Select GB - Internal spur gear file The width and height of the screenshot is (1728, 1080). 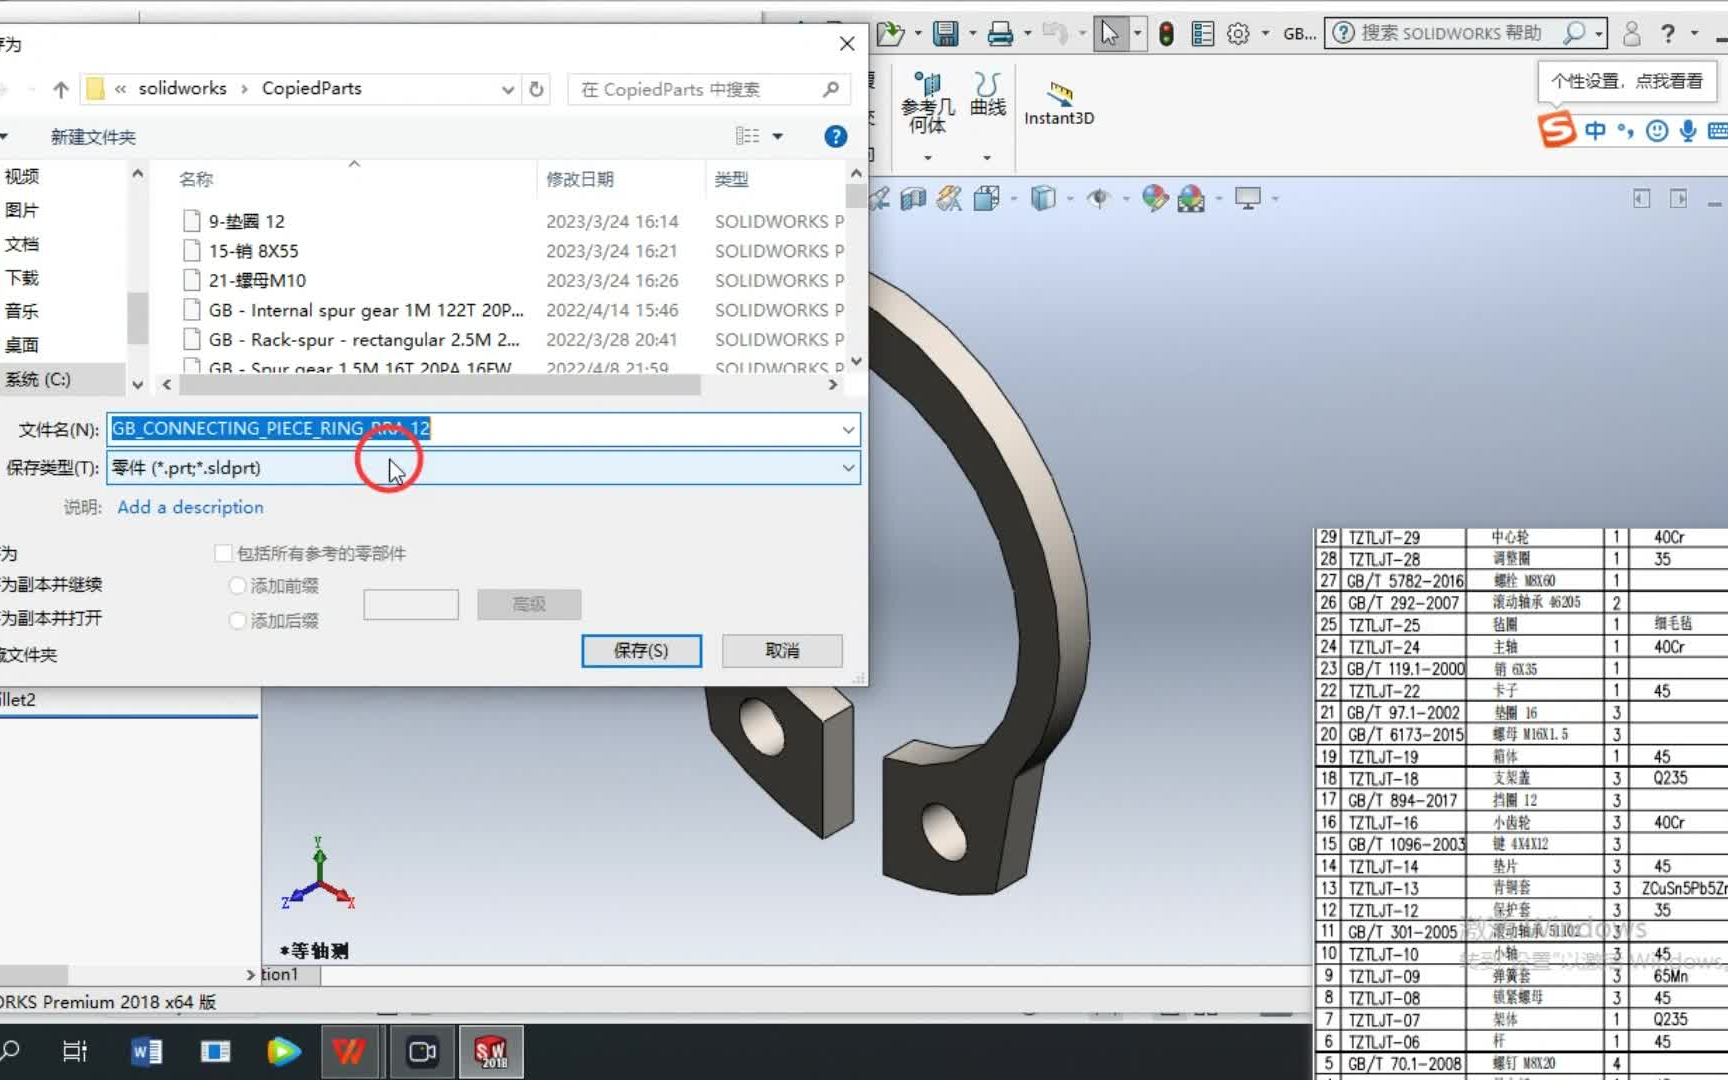[x=365, y=310]
